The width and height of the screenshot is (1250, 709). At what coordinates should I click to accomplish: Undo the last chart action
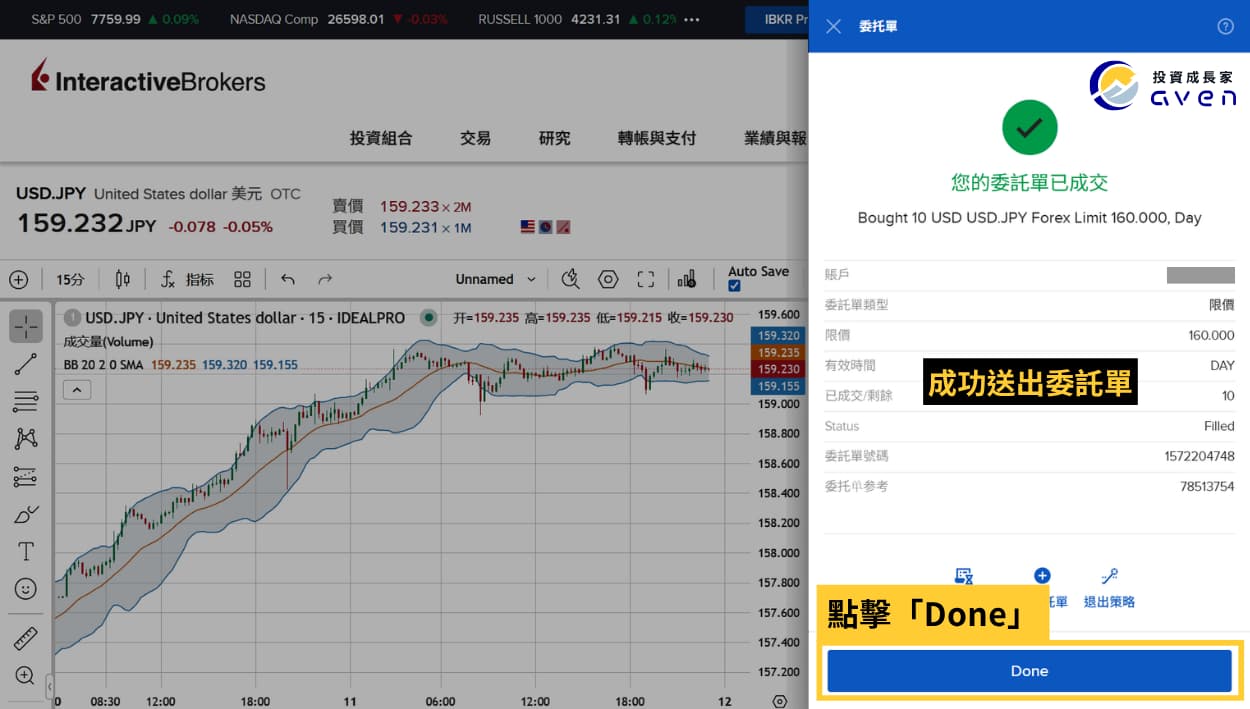coord(288,280)
